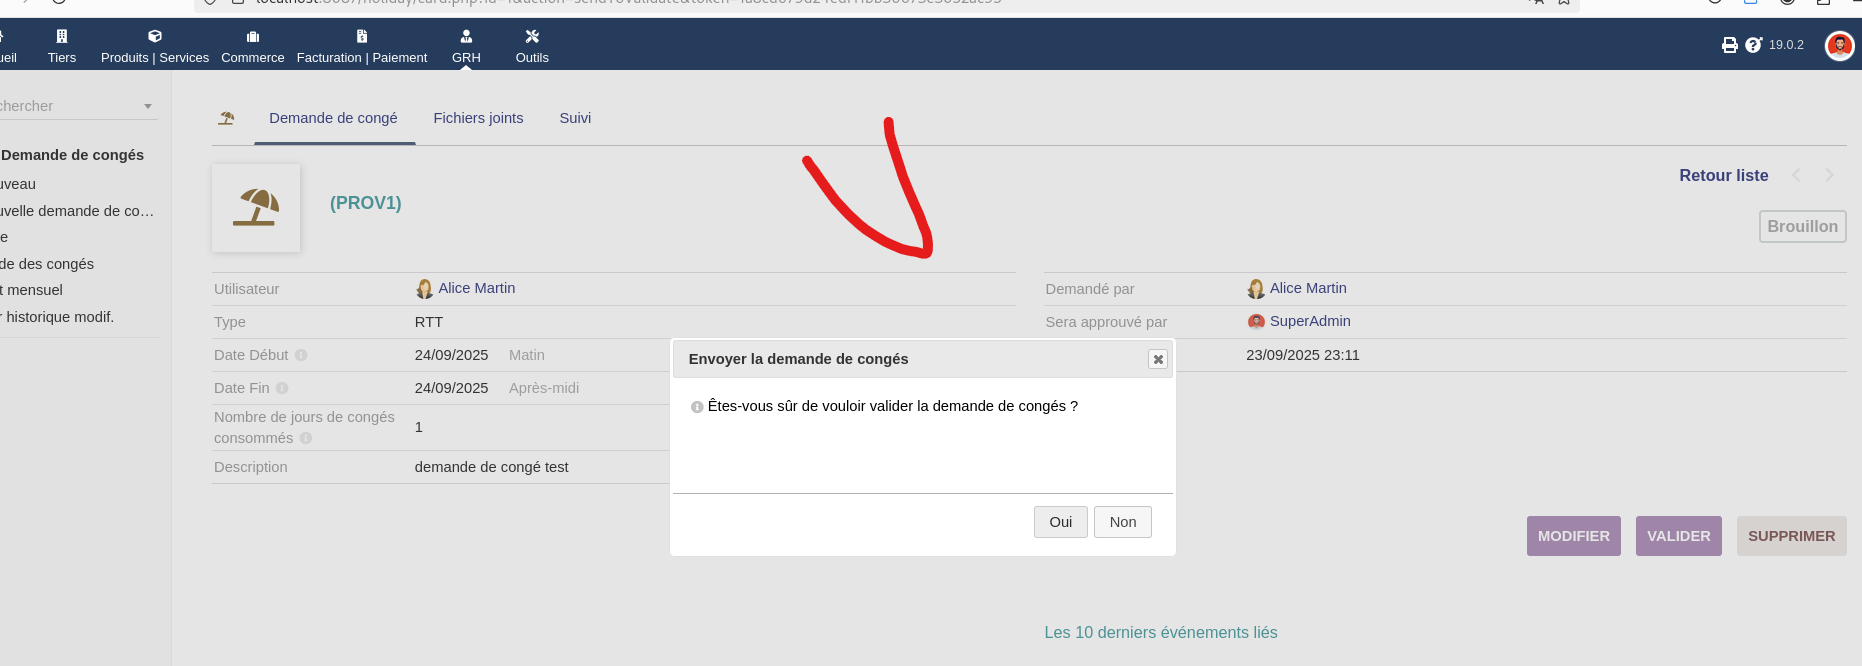The image size is (1862, 666).
Task: Cancel with the Non button
Action: pyautogui.click(x=1122, y=522)
